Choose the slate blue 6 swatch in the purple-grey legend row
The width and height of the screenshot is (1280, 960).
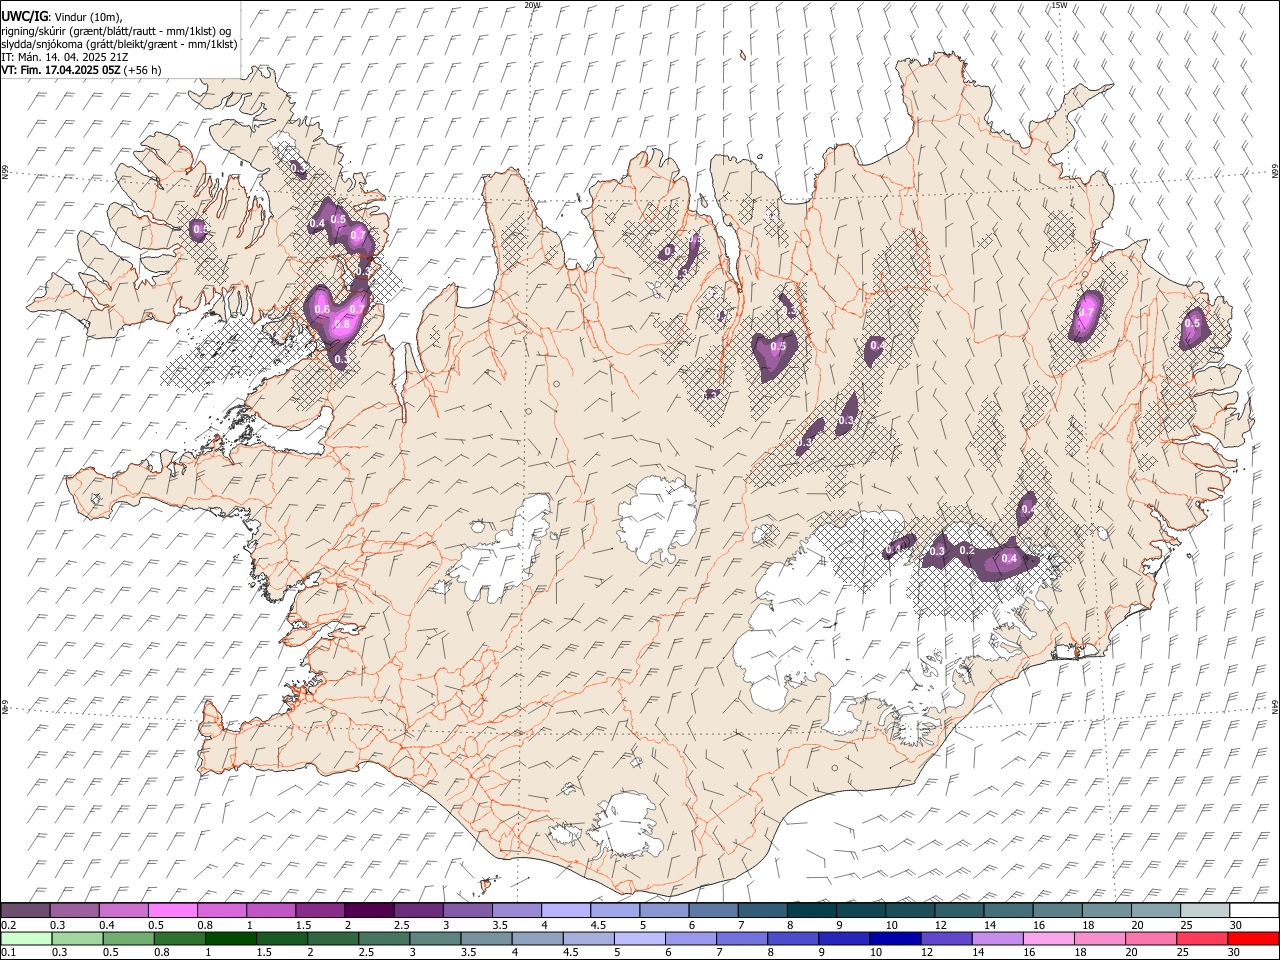pos(713,910)
